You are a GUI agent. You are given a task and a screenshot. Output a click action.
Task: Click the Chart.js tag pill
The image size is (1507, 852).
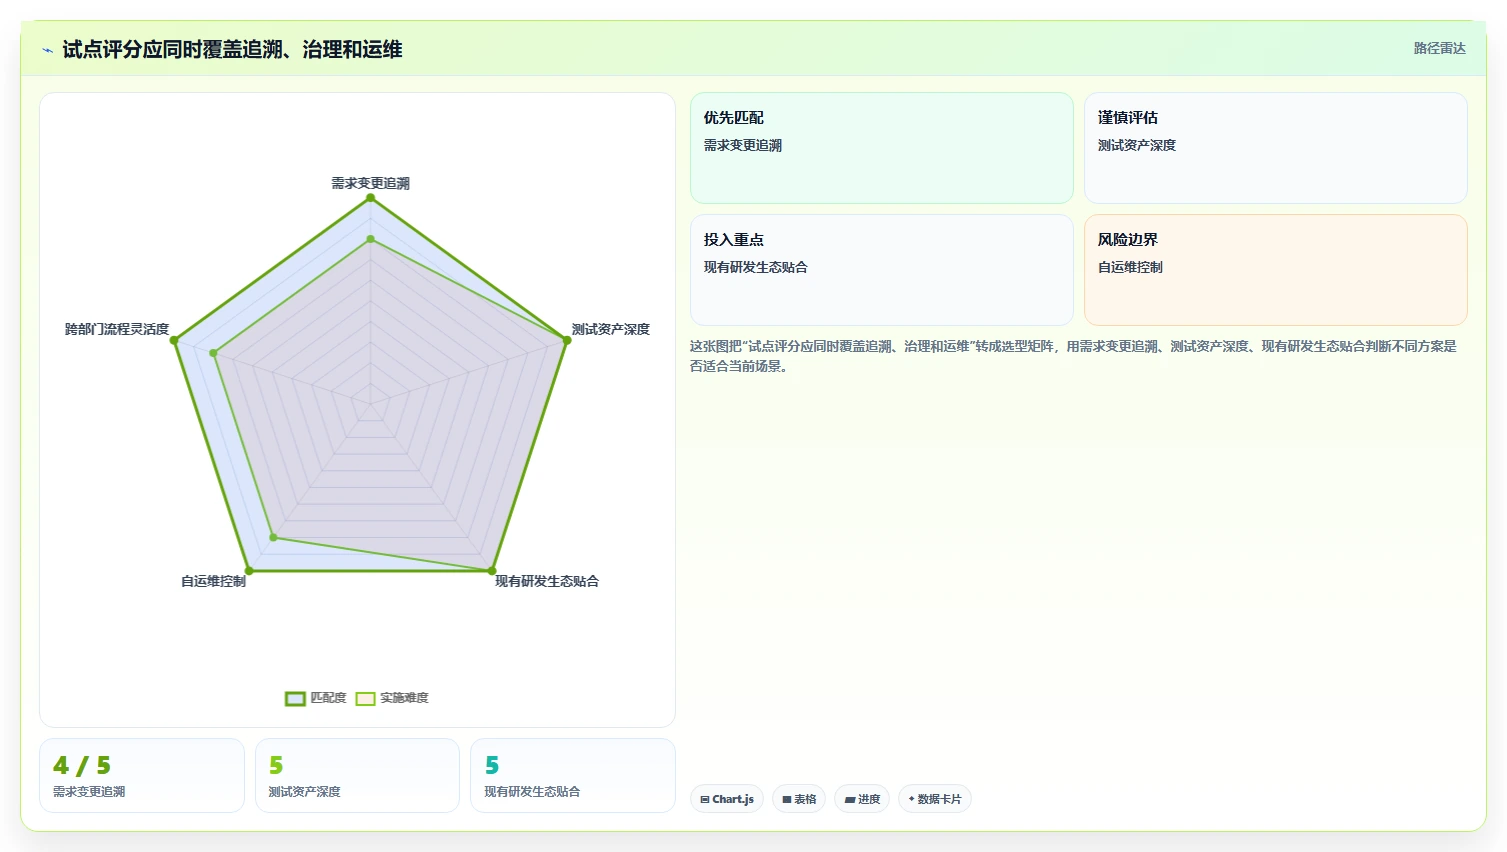[x=727, y=799]
